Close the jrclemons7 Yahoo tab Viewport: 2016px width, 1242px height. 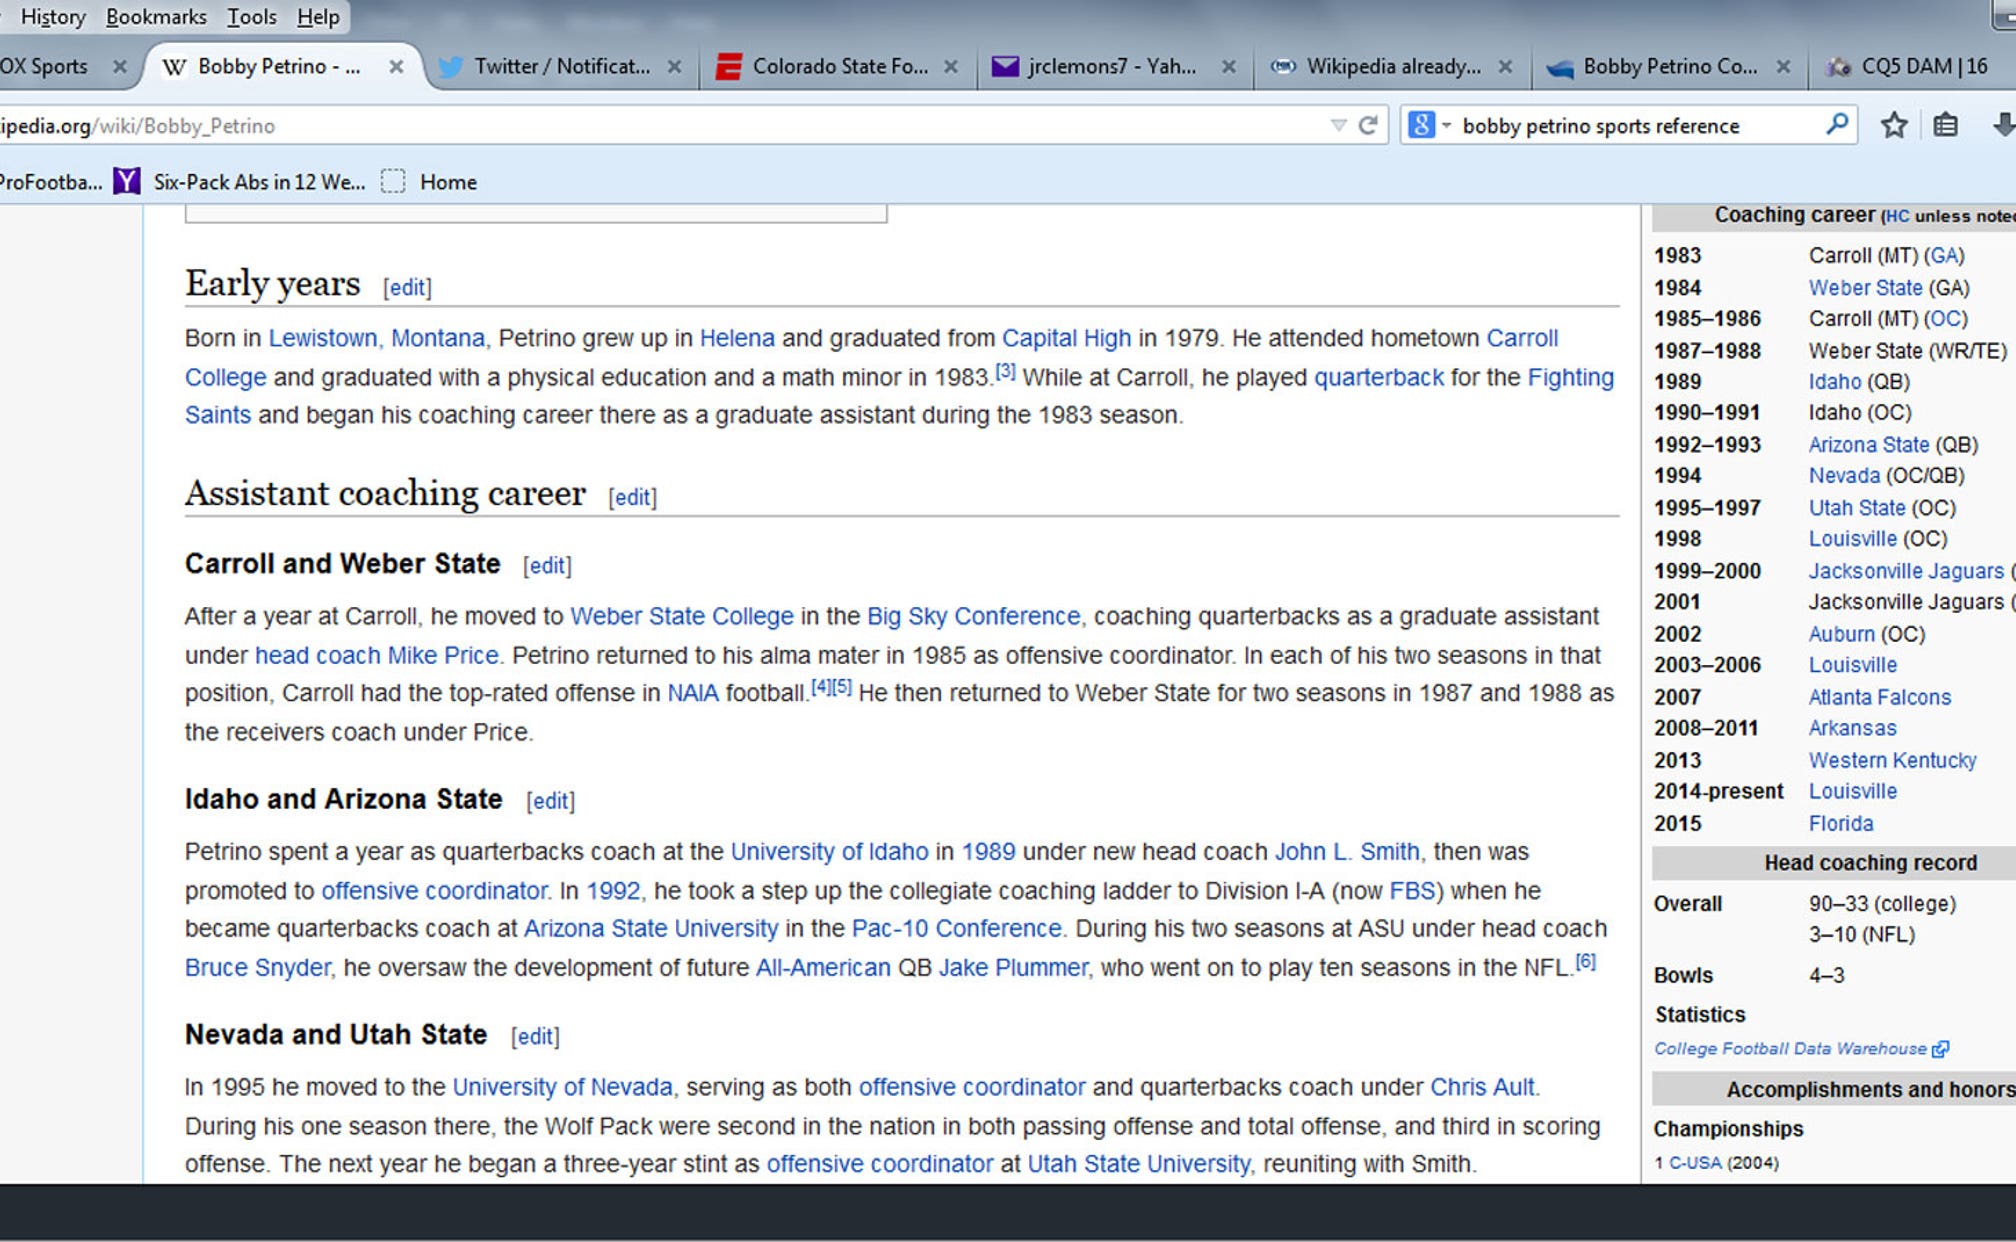[x=1228, y=67]
